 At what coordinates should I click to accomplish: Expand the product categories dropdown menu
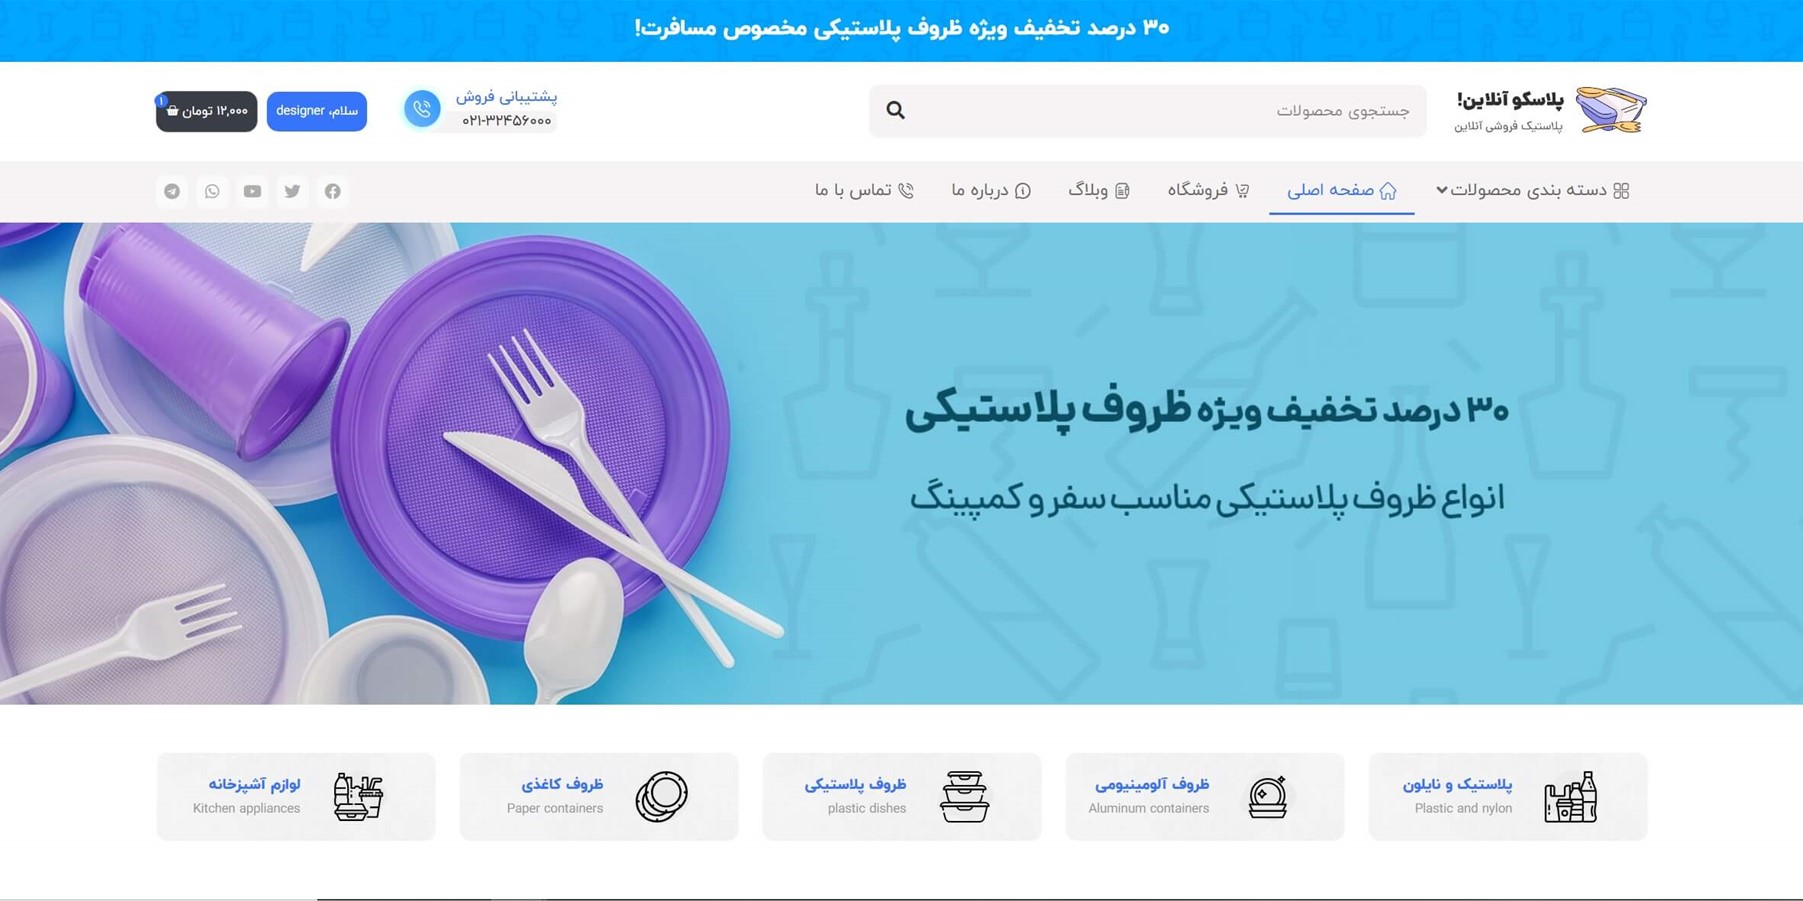click(1533, 190)
